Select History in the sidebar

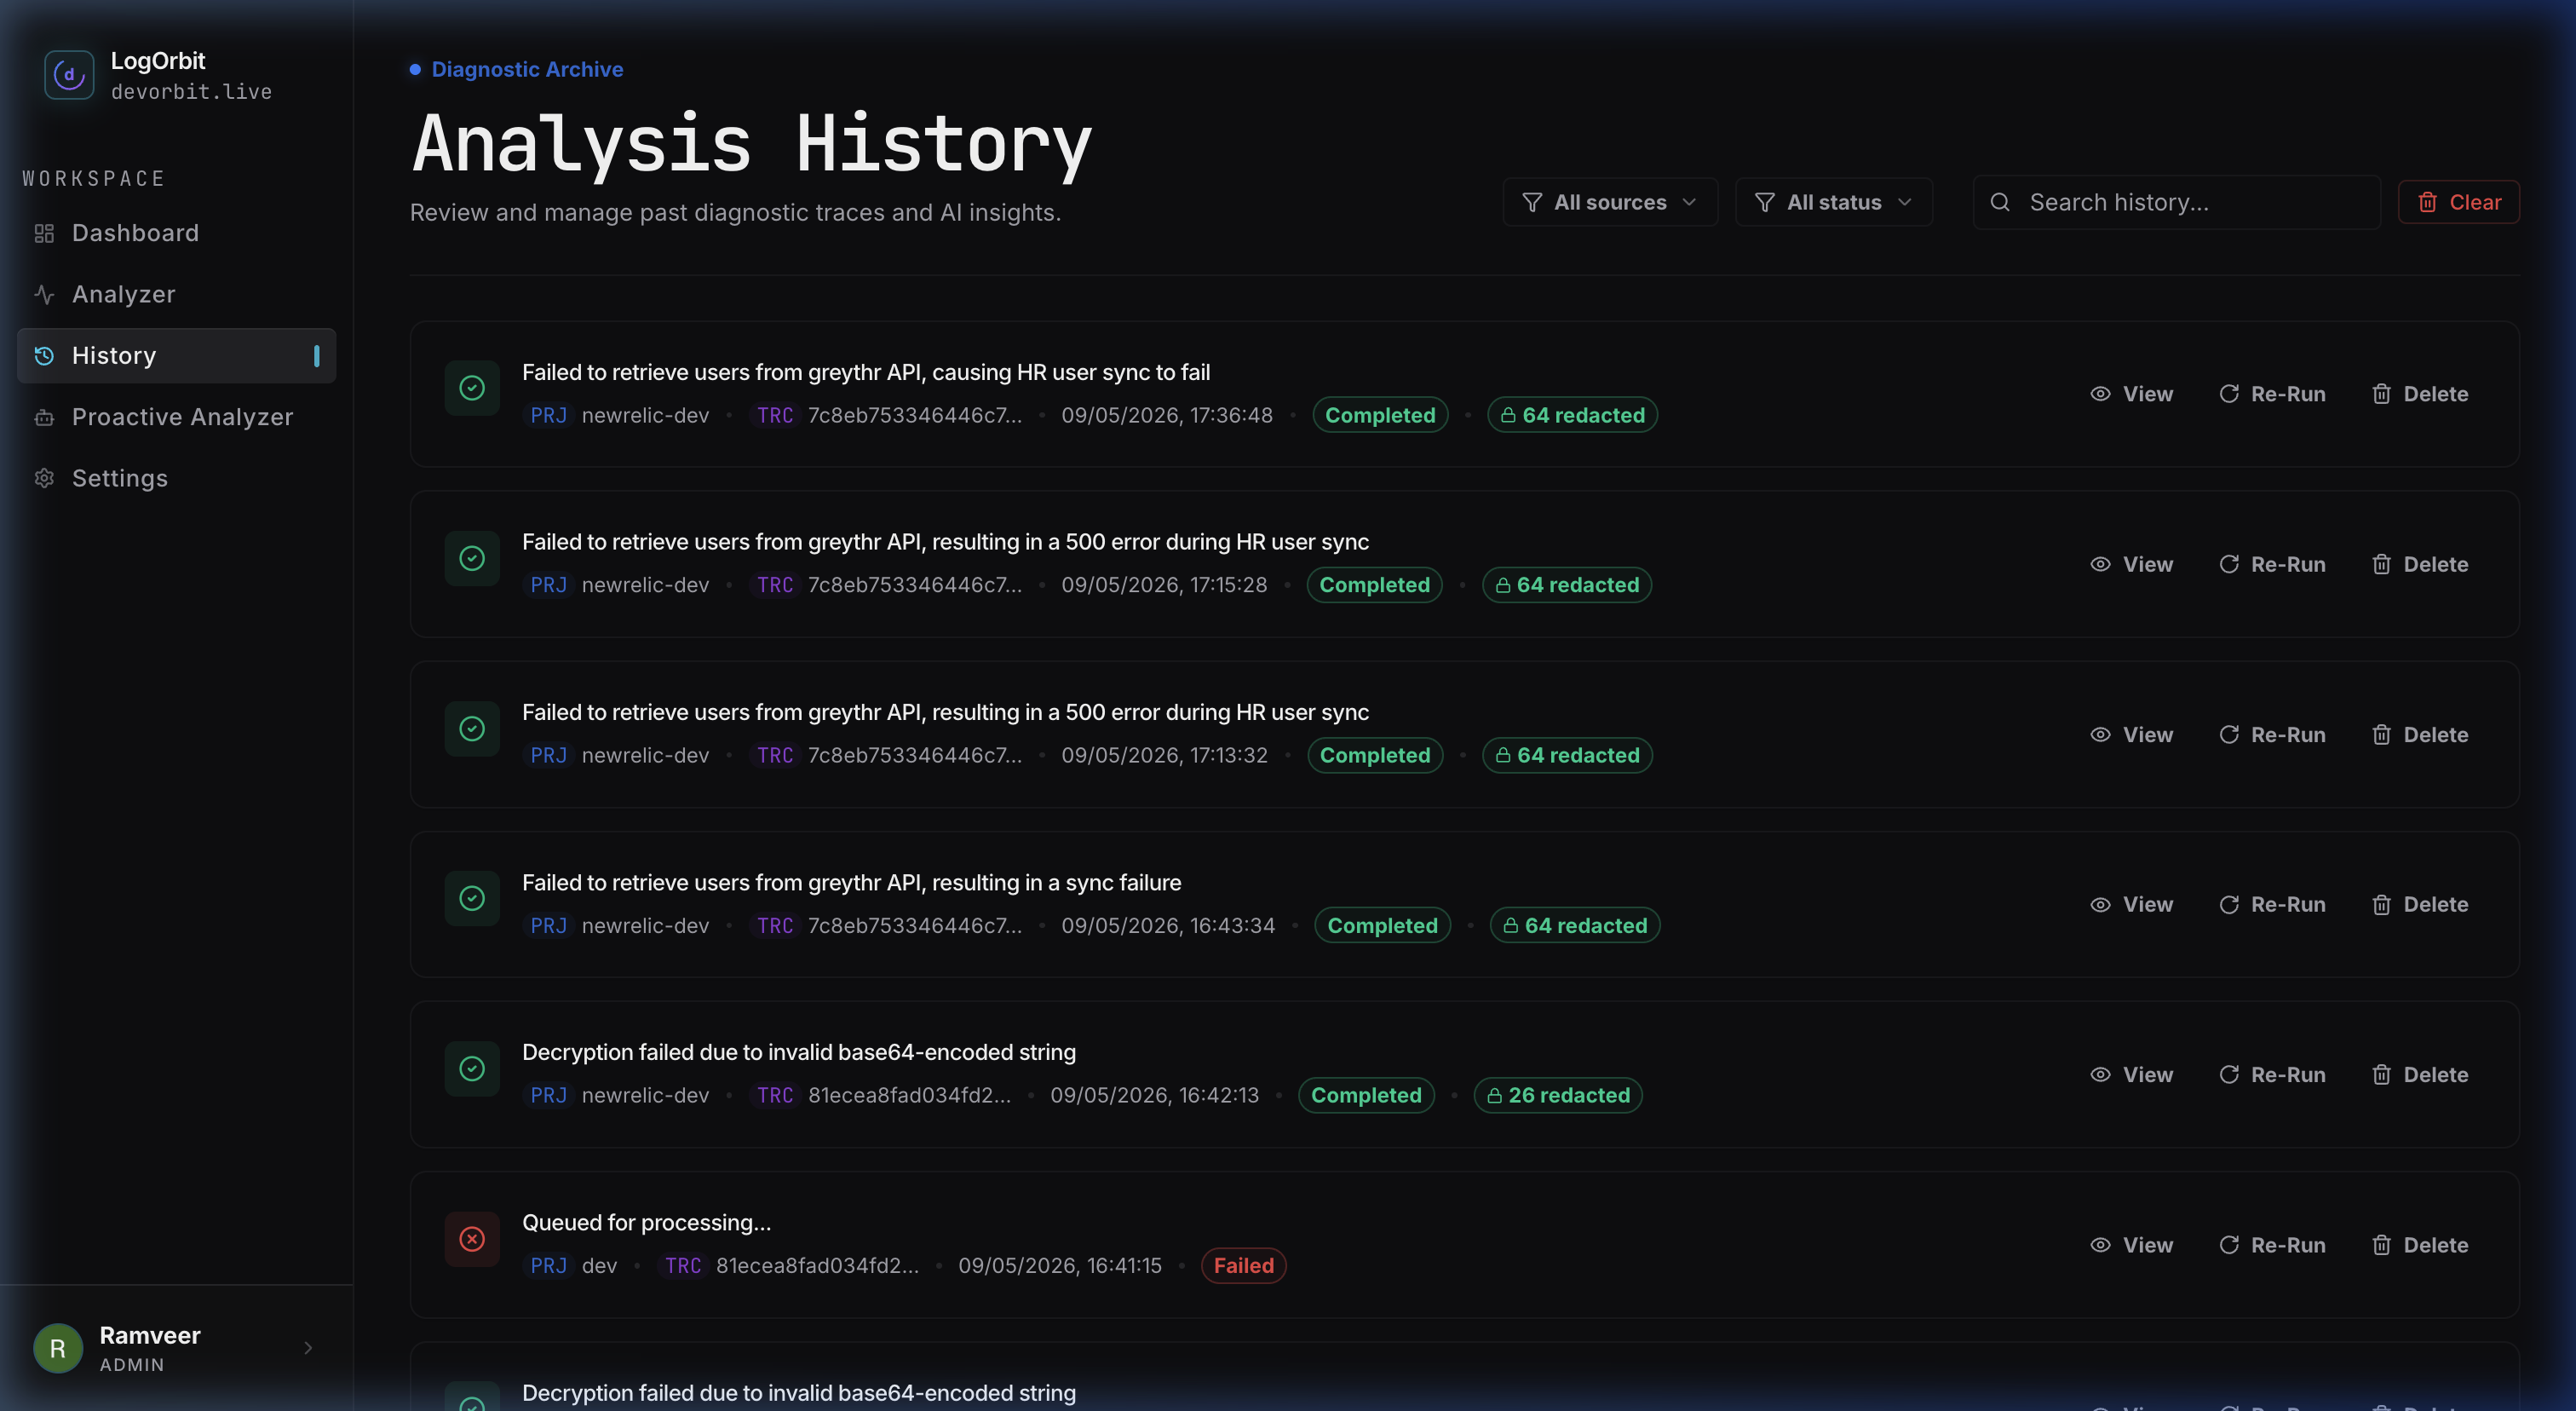point(177,356)
